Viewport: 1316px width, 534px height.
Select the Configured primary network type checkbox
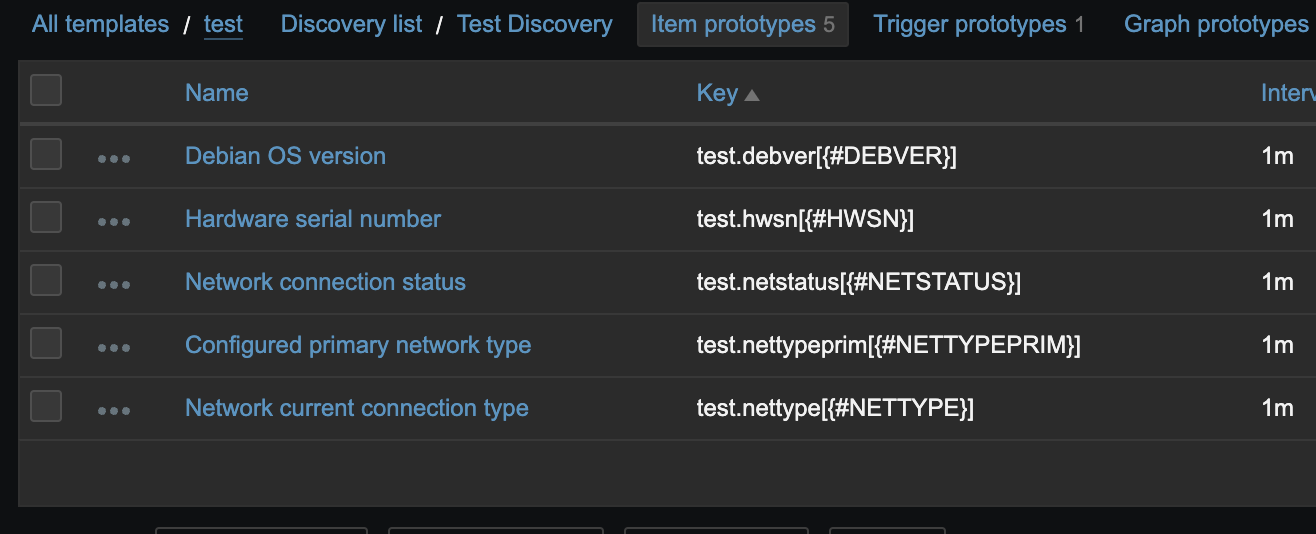click(x=46, y=344)
